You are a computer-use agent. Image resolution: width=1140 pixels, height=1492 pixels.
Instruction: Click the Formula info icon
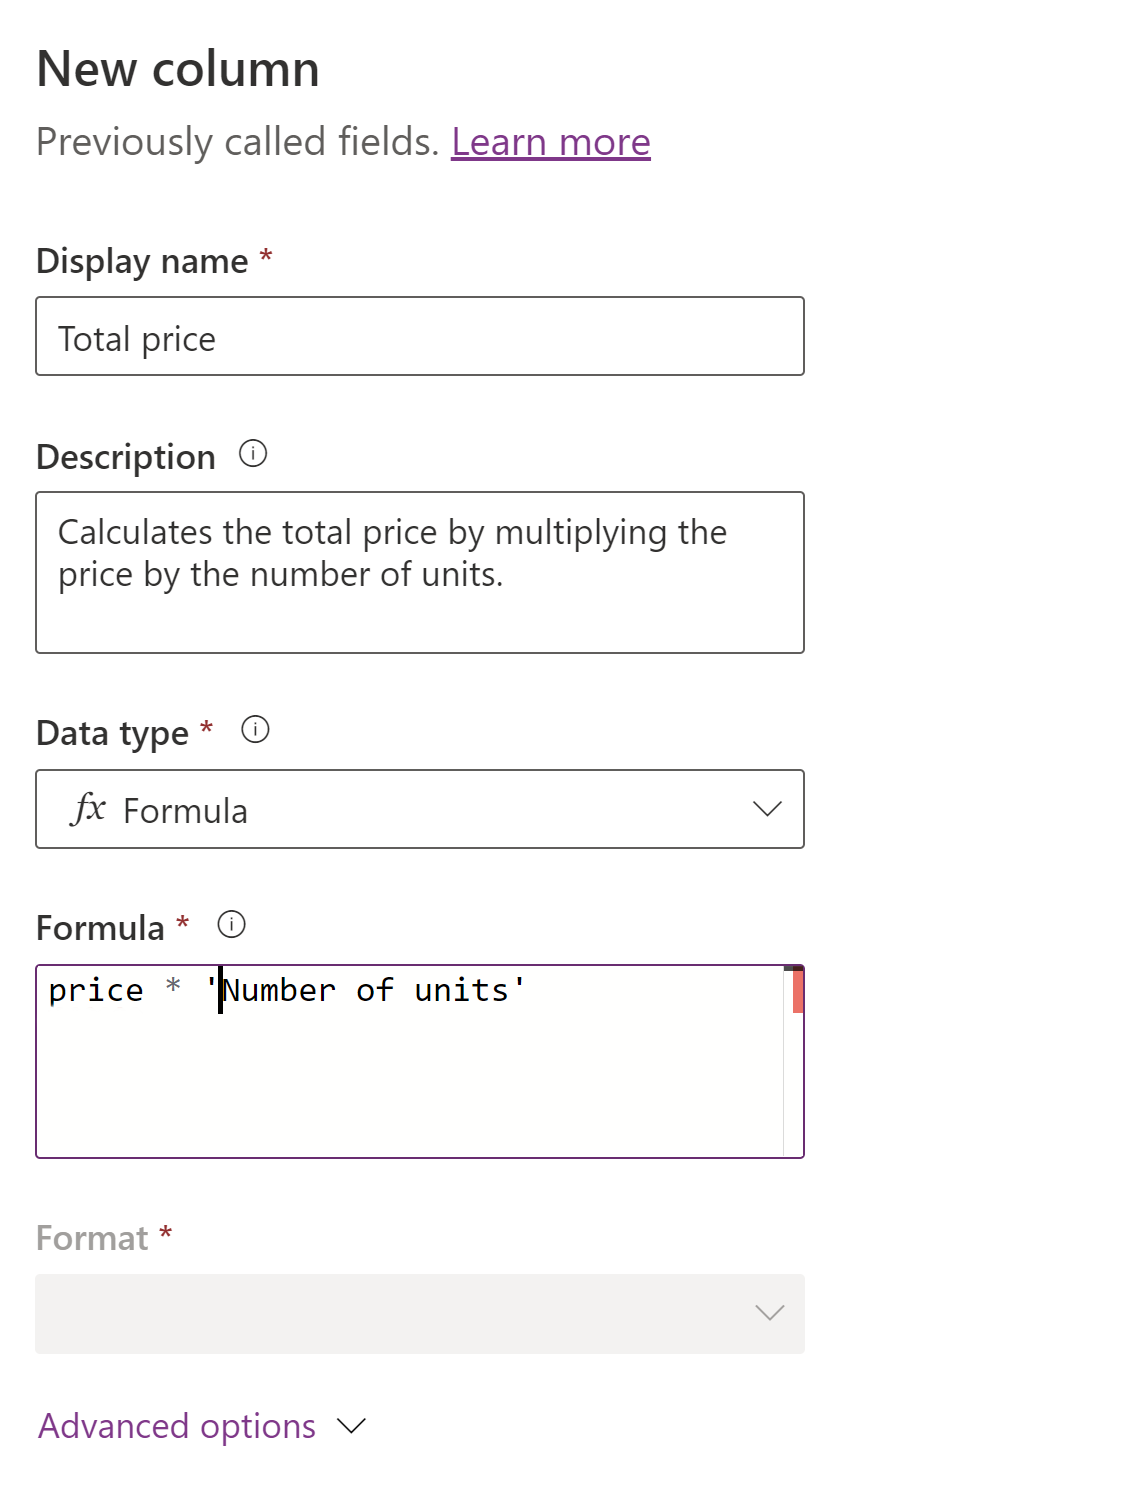231,925
